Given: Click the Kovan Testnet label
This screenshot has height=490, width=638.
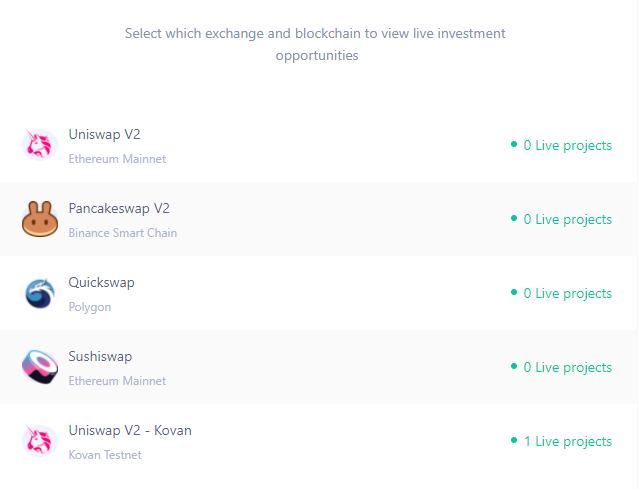Looking at the screenshot, I should (105, 455).
